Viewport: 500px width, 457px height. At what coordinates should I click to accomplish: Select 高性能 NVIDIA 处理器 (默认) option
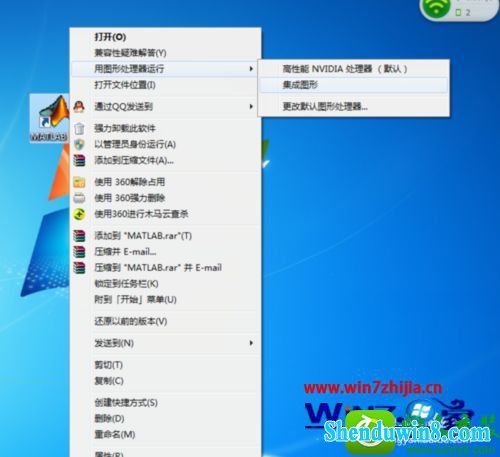[354, 69]
